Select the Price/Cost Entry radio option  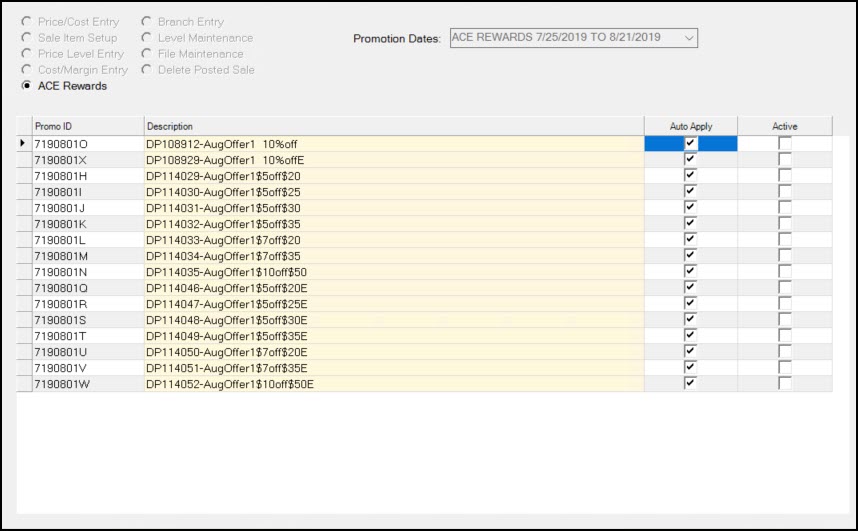(27, 22)
